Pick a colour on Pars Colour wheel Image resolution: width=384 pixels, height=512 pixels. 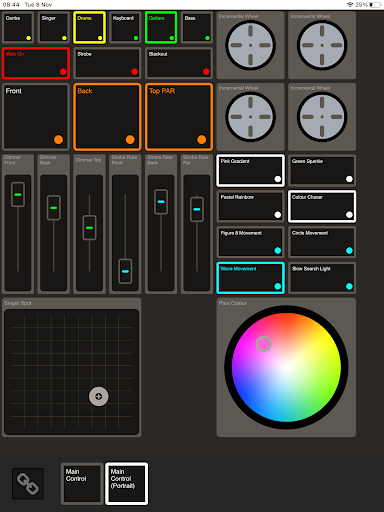[286, 367]
